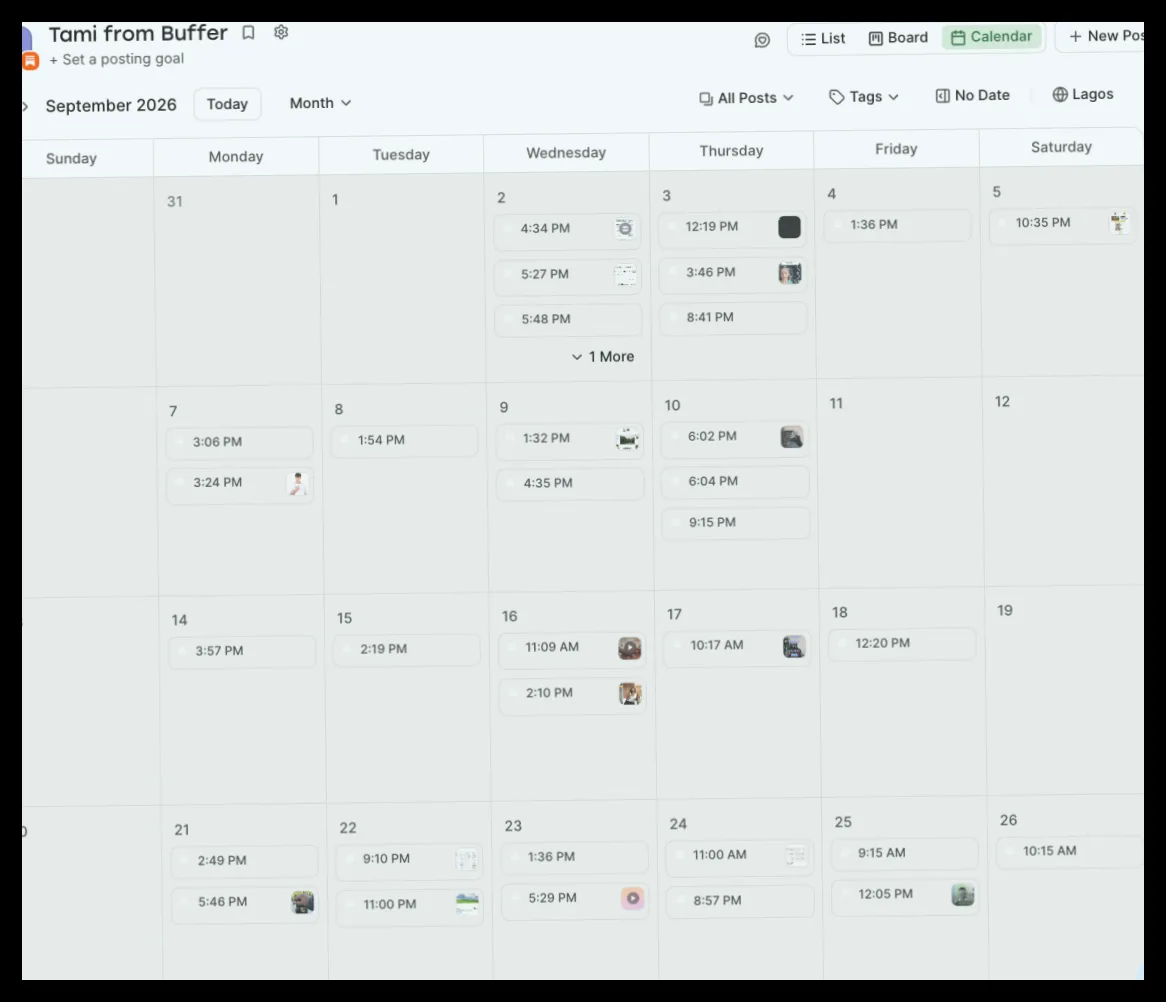
Task: Open the 1:54 PM post on September 8
Action: [x=405, y=440]
